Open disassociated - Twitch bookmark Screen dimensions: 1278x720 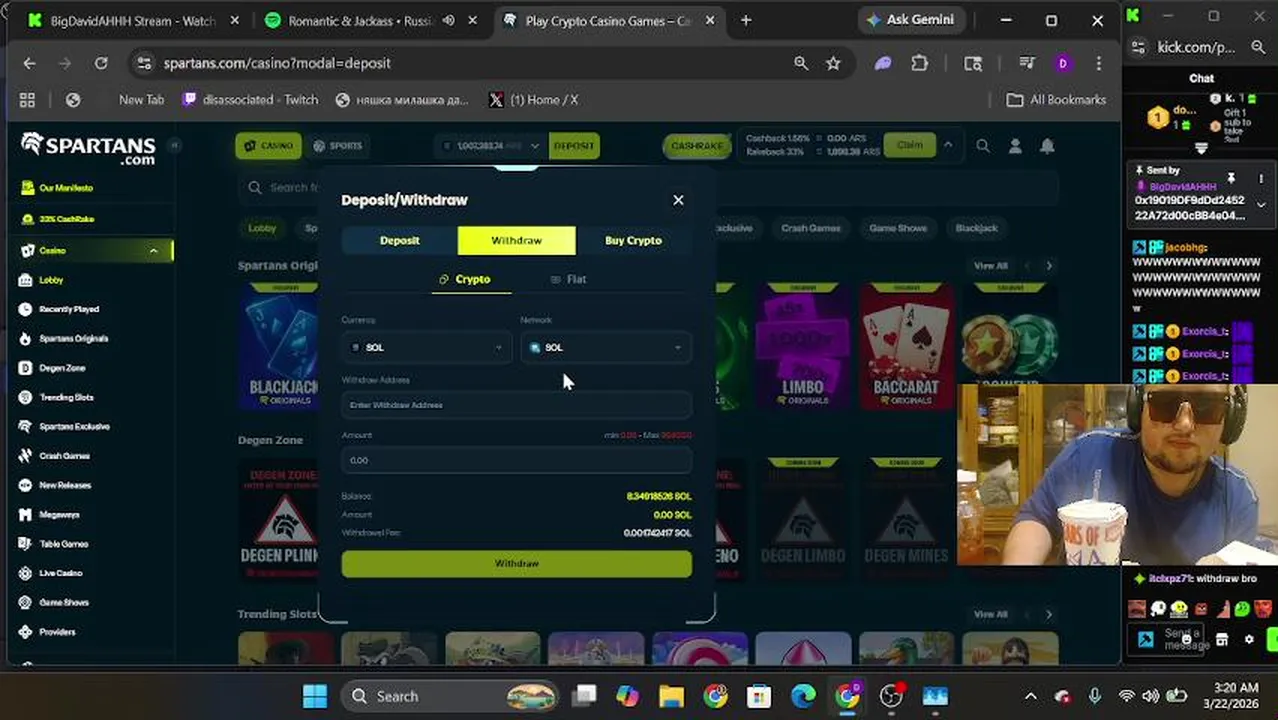[250, 100]
